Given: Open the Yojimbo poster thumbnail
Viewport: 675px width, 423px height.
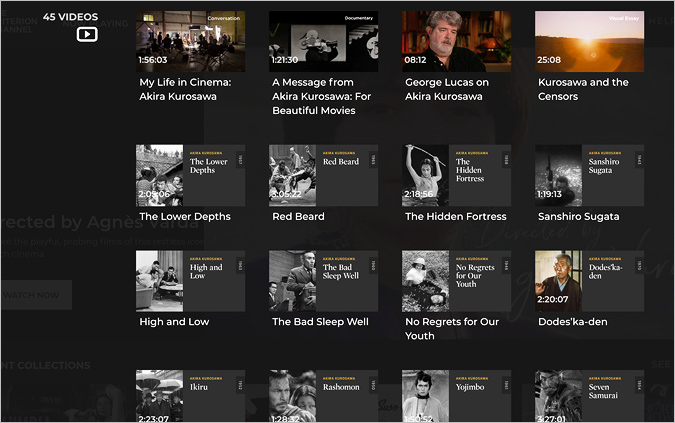Looking at the screenshot, I should (456, 396).
